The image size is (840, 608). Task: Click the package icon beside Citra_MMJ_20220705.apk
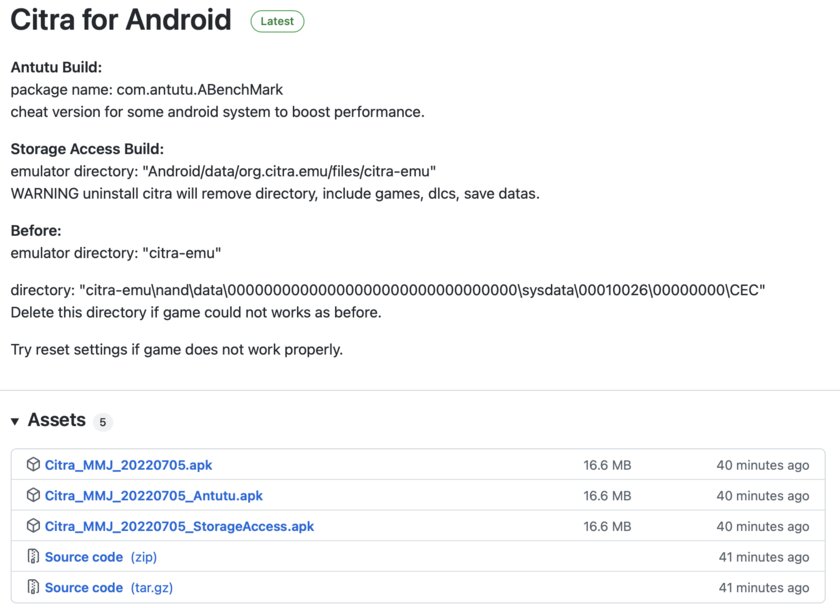(33, 464)
